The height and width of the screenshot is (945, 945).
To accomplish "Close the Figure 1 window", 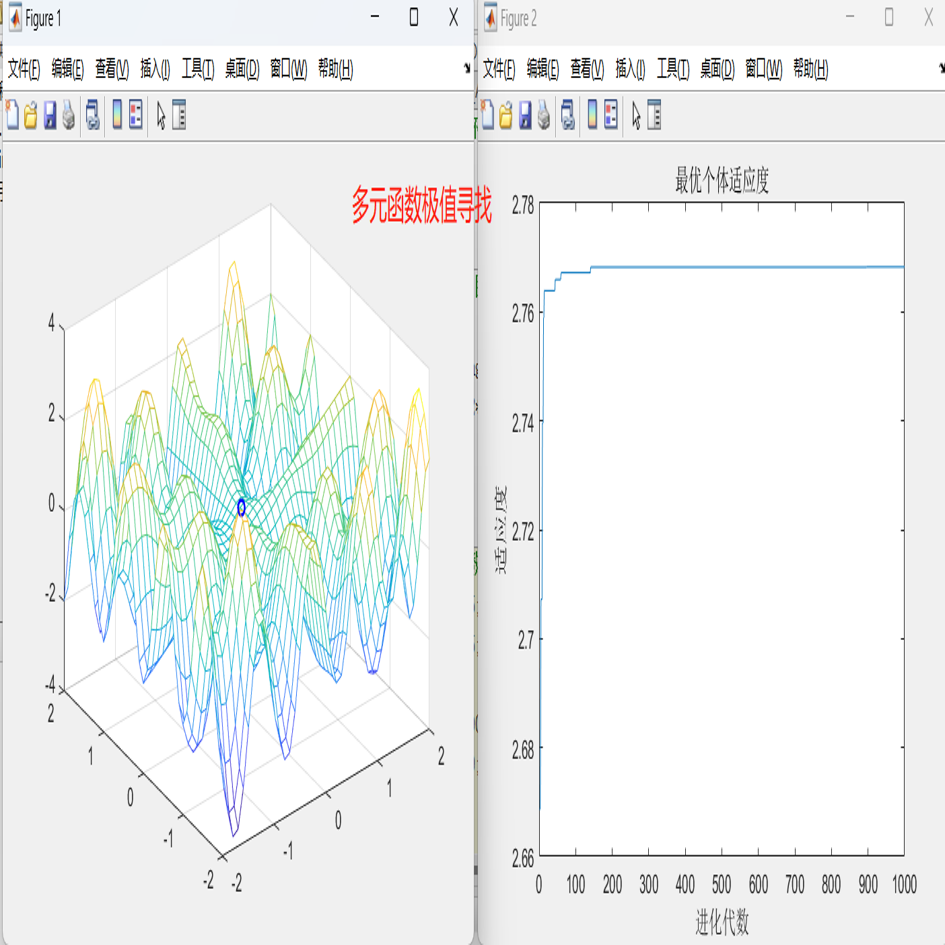I will (x=453, y=17).
